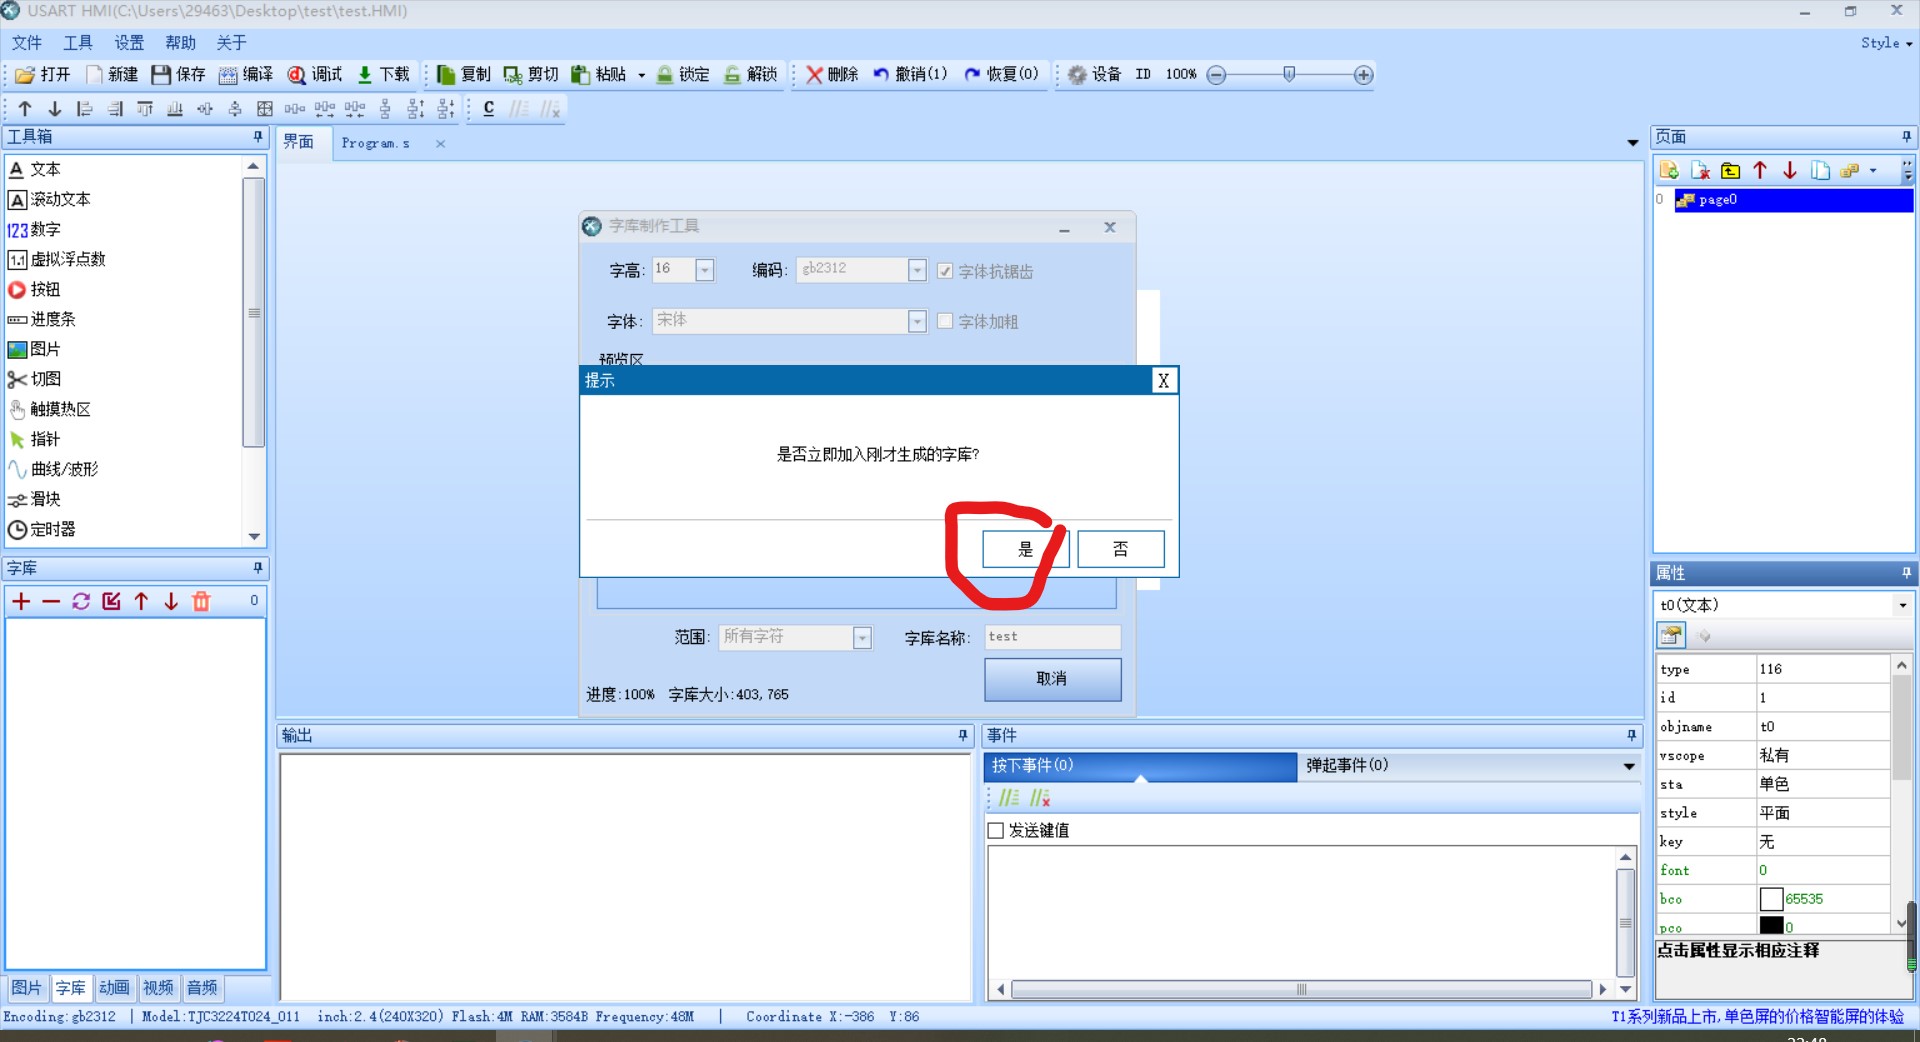The width and height of the screenshot is (1920, 1042).
Task: Open the 字高 font height dropdown
Action: point(705,270)
